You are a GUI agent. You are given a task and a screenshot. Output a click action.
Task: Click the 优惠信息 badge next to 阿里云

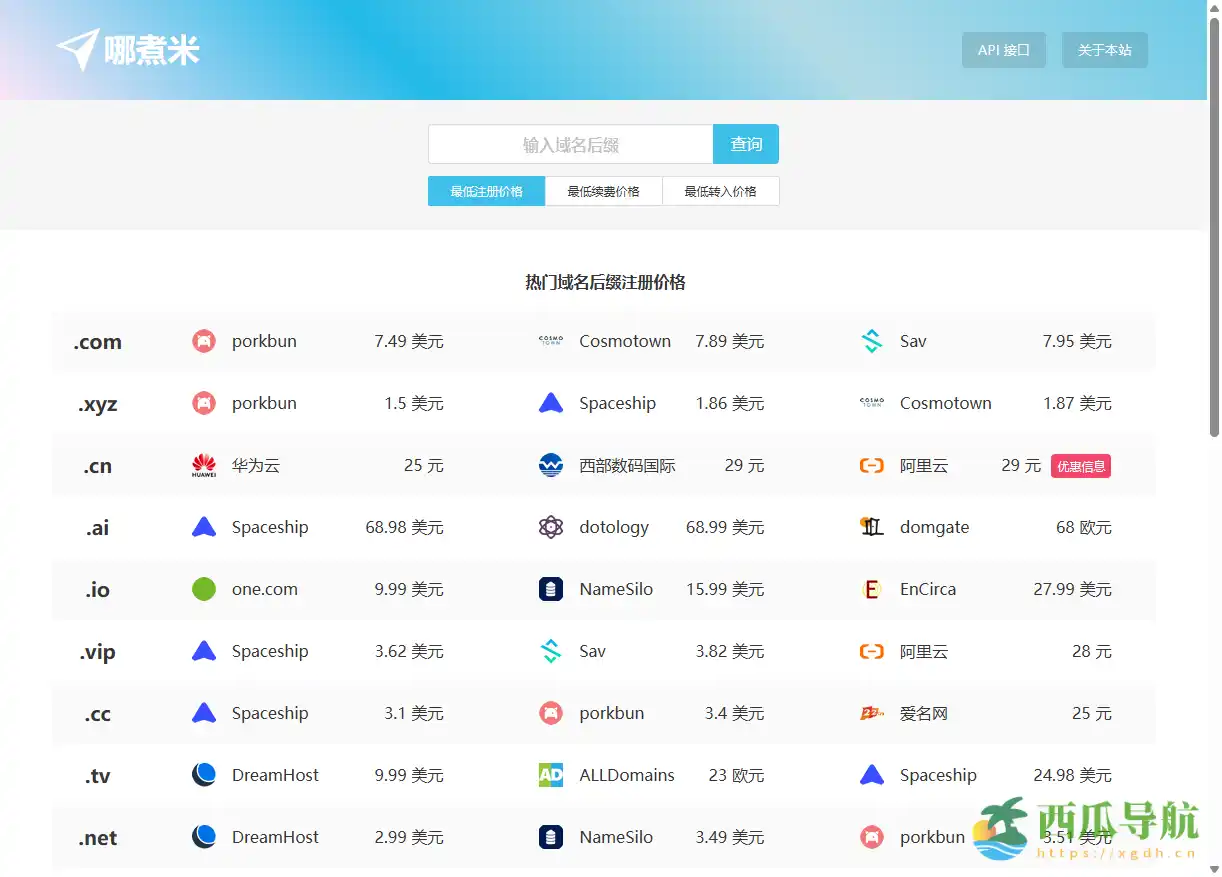1080,466
